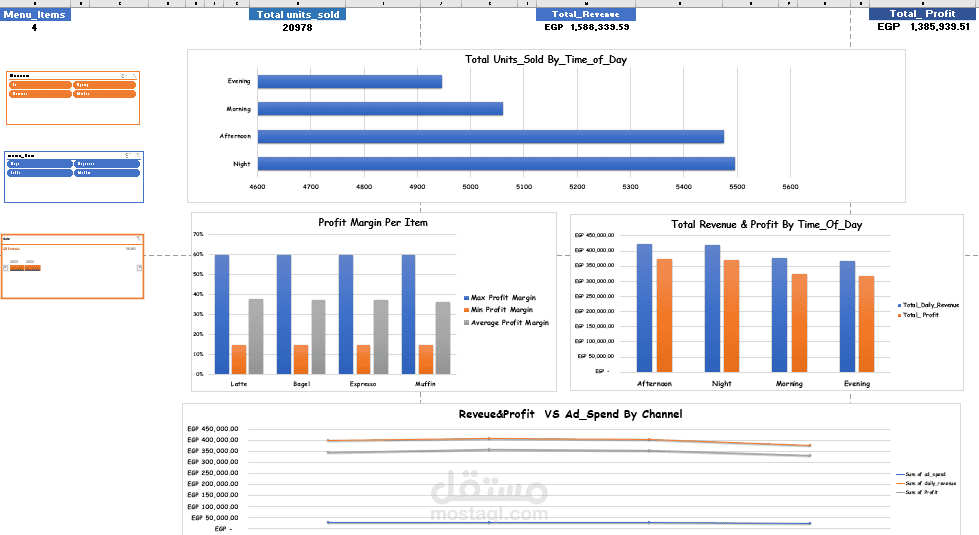Select the Morning bar in units sold chart
The image size is (979, 535).
pos(380,109)
